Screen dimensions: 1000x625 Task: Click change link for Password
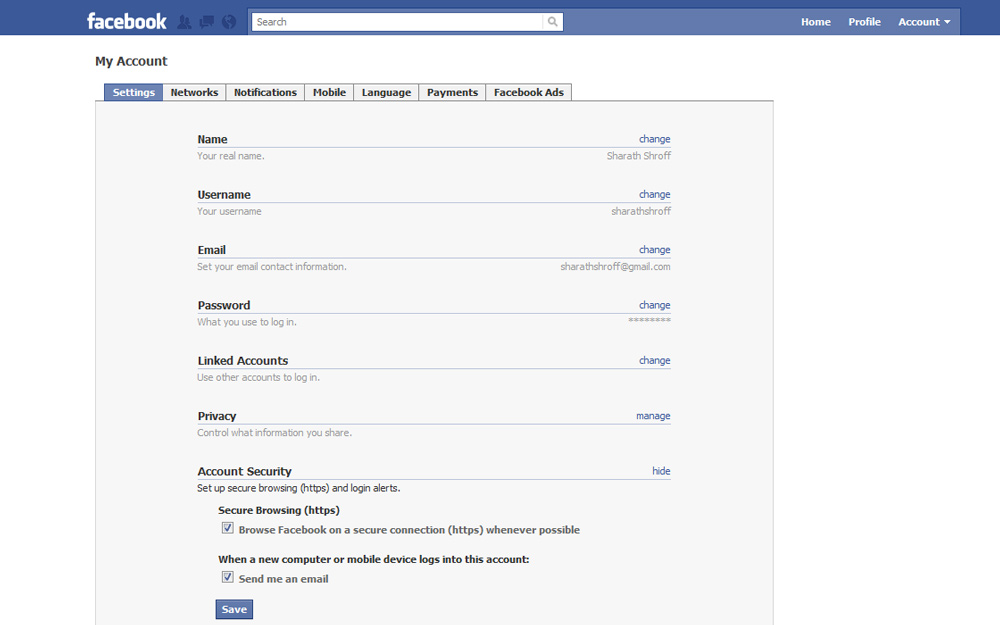click(654, 305)
